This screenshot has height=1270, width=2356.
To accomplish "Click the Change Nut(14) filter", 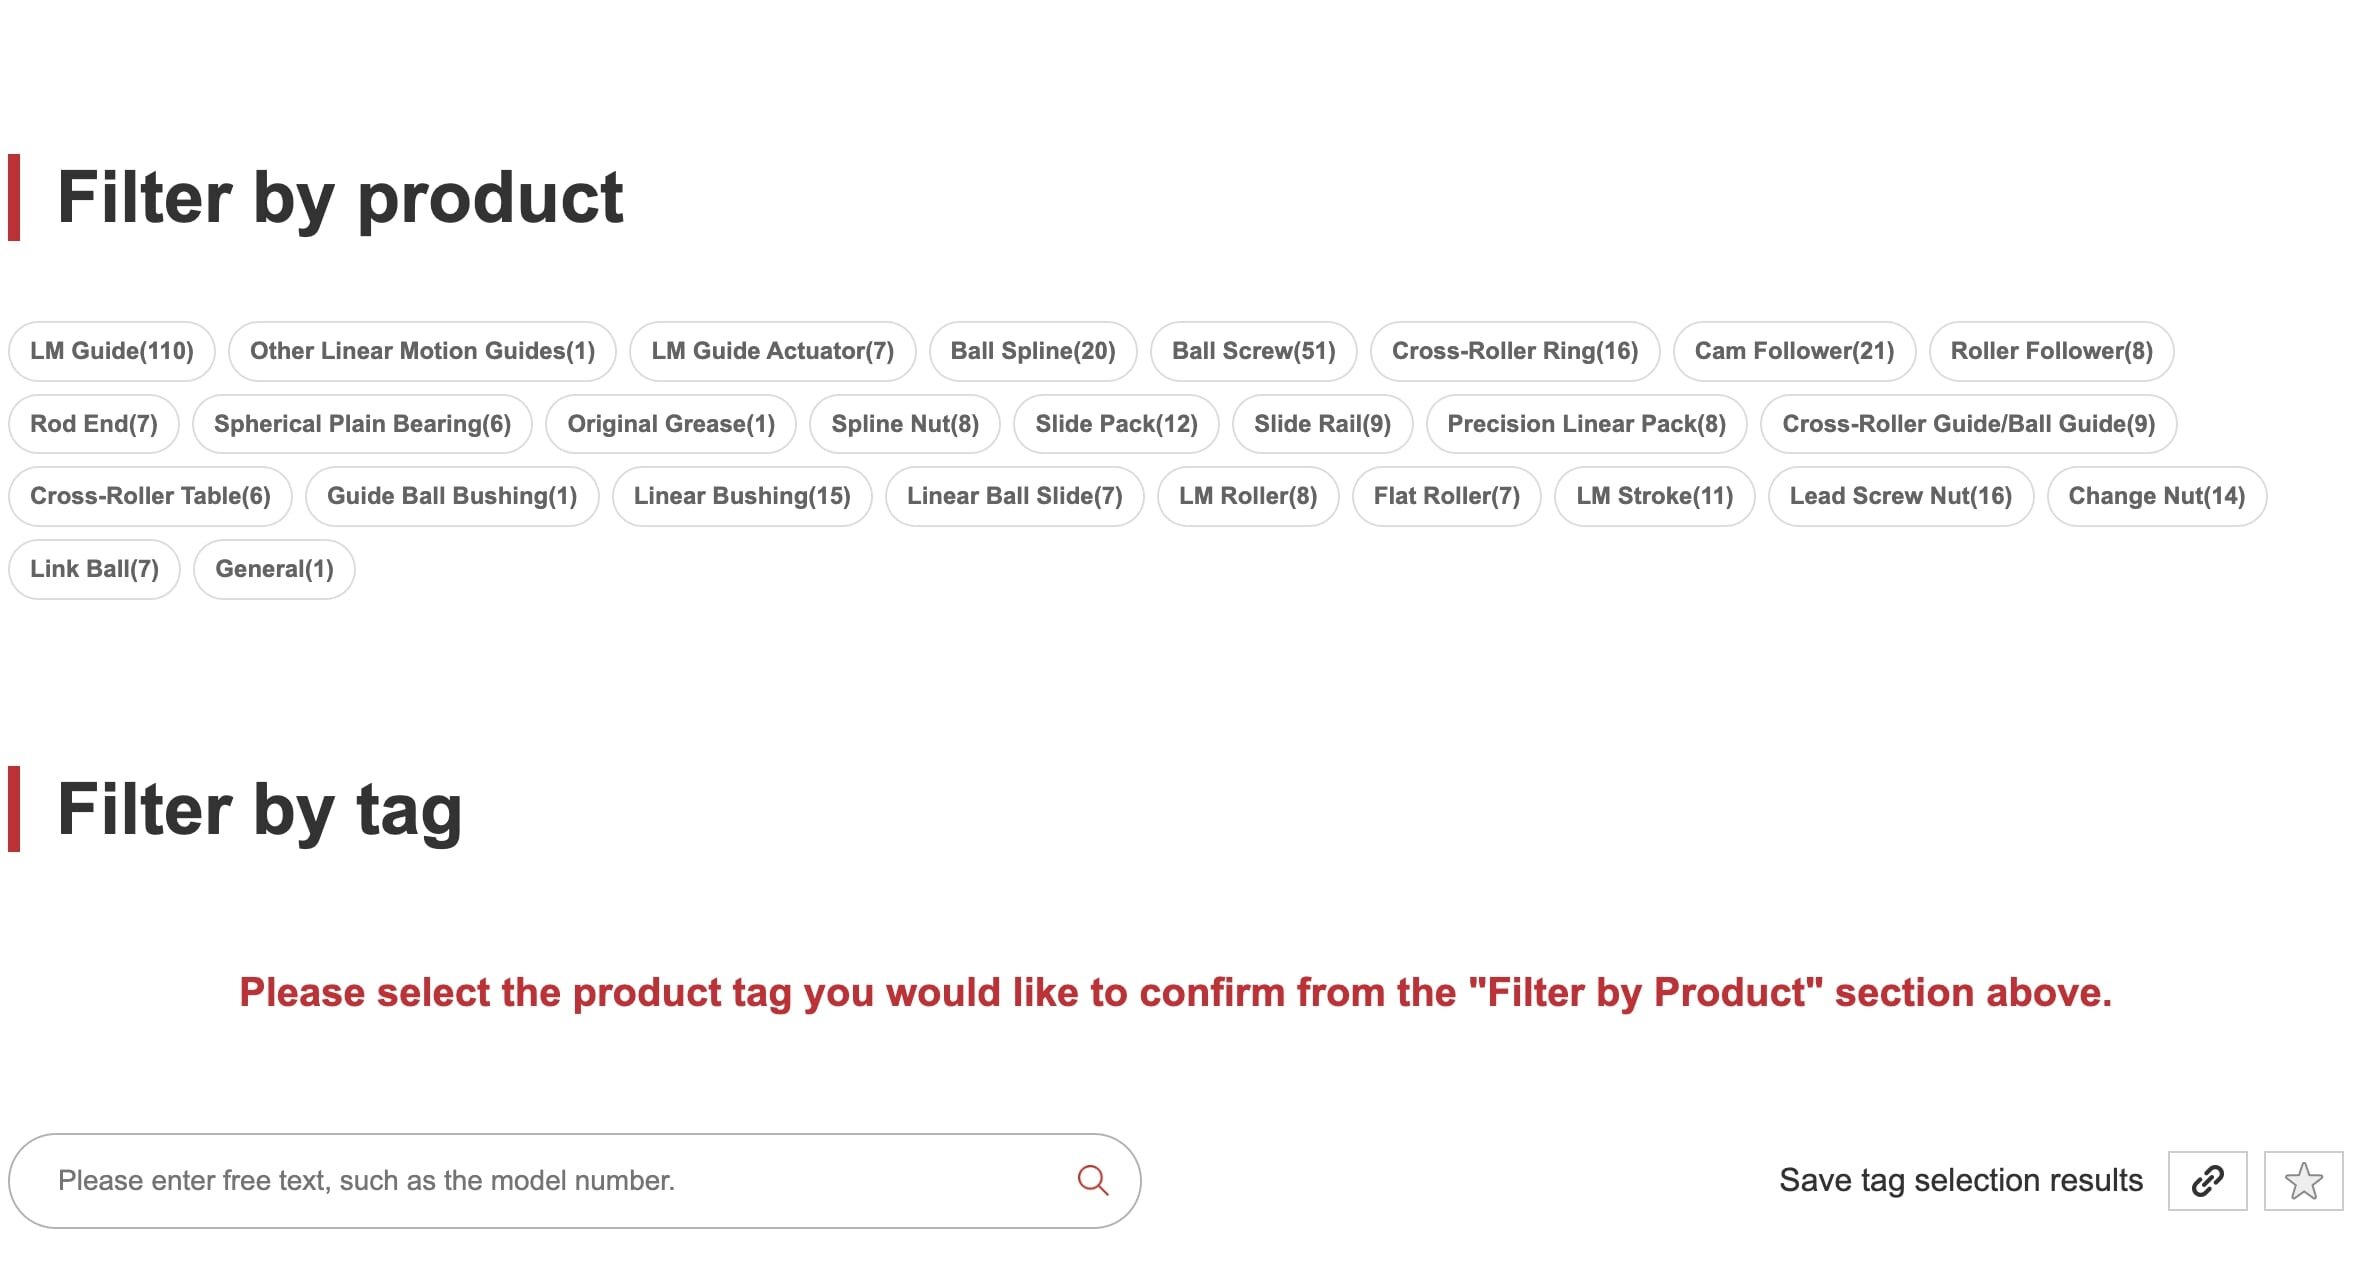I will [x=2156, y=496].
